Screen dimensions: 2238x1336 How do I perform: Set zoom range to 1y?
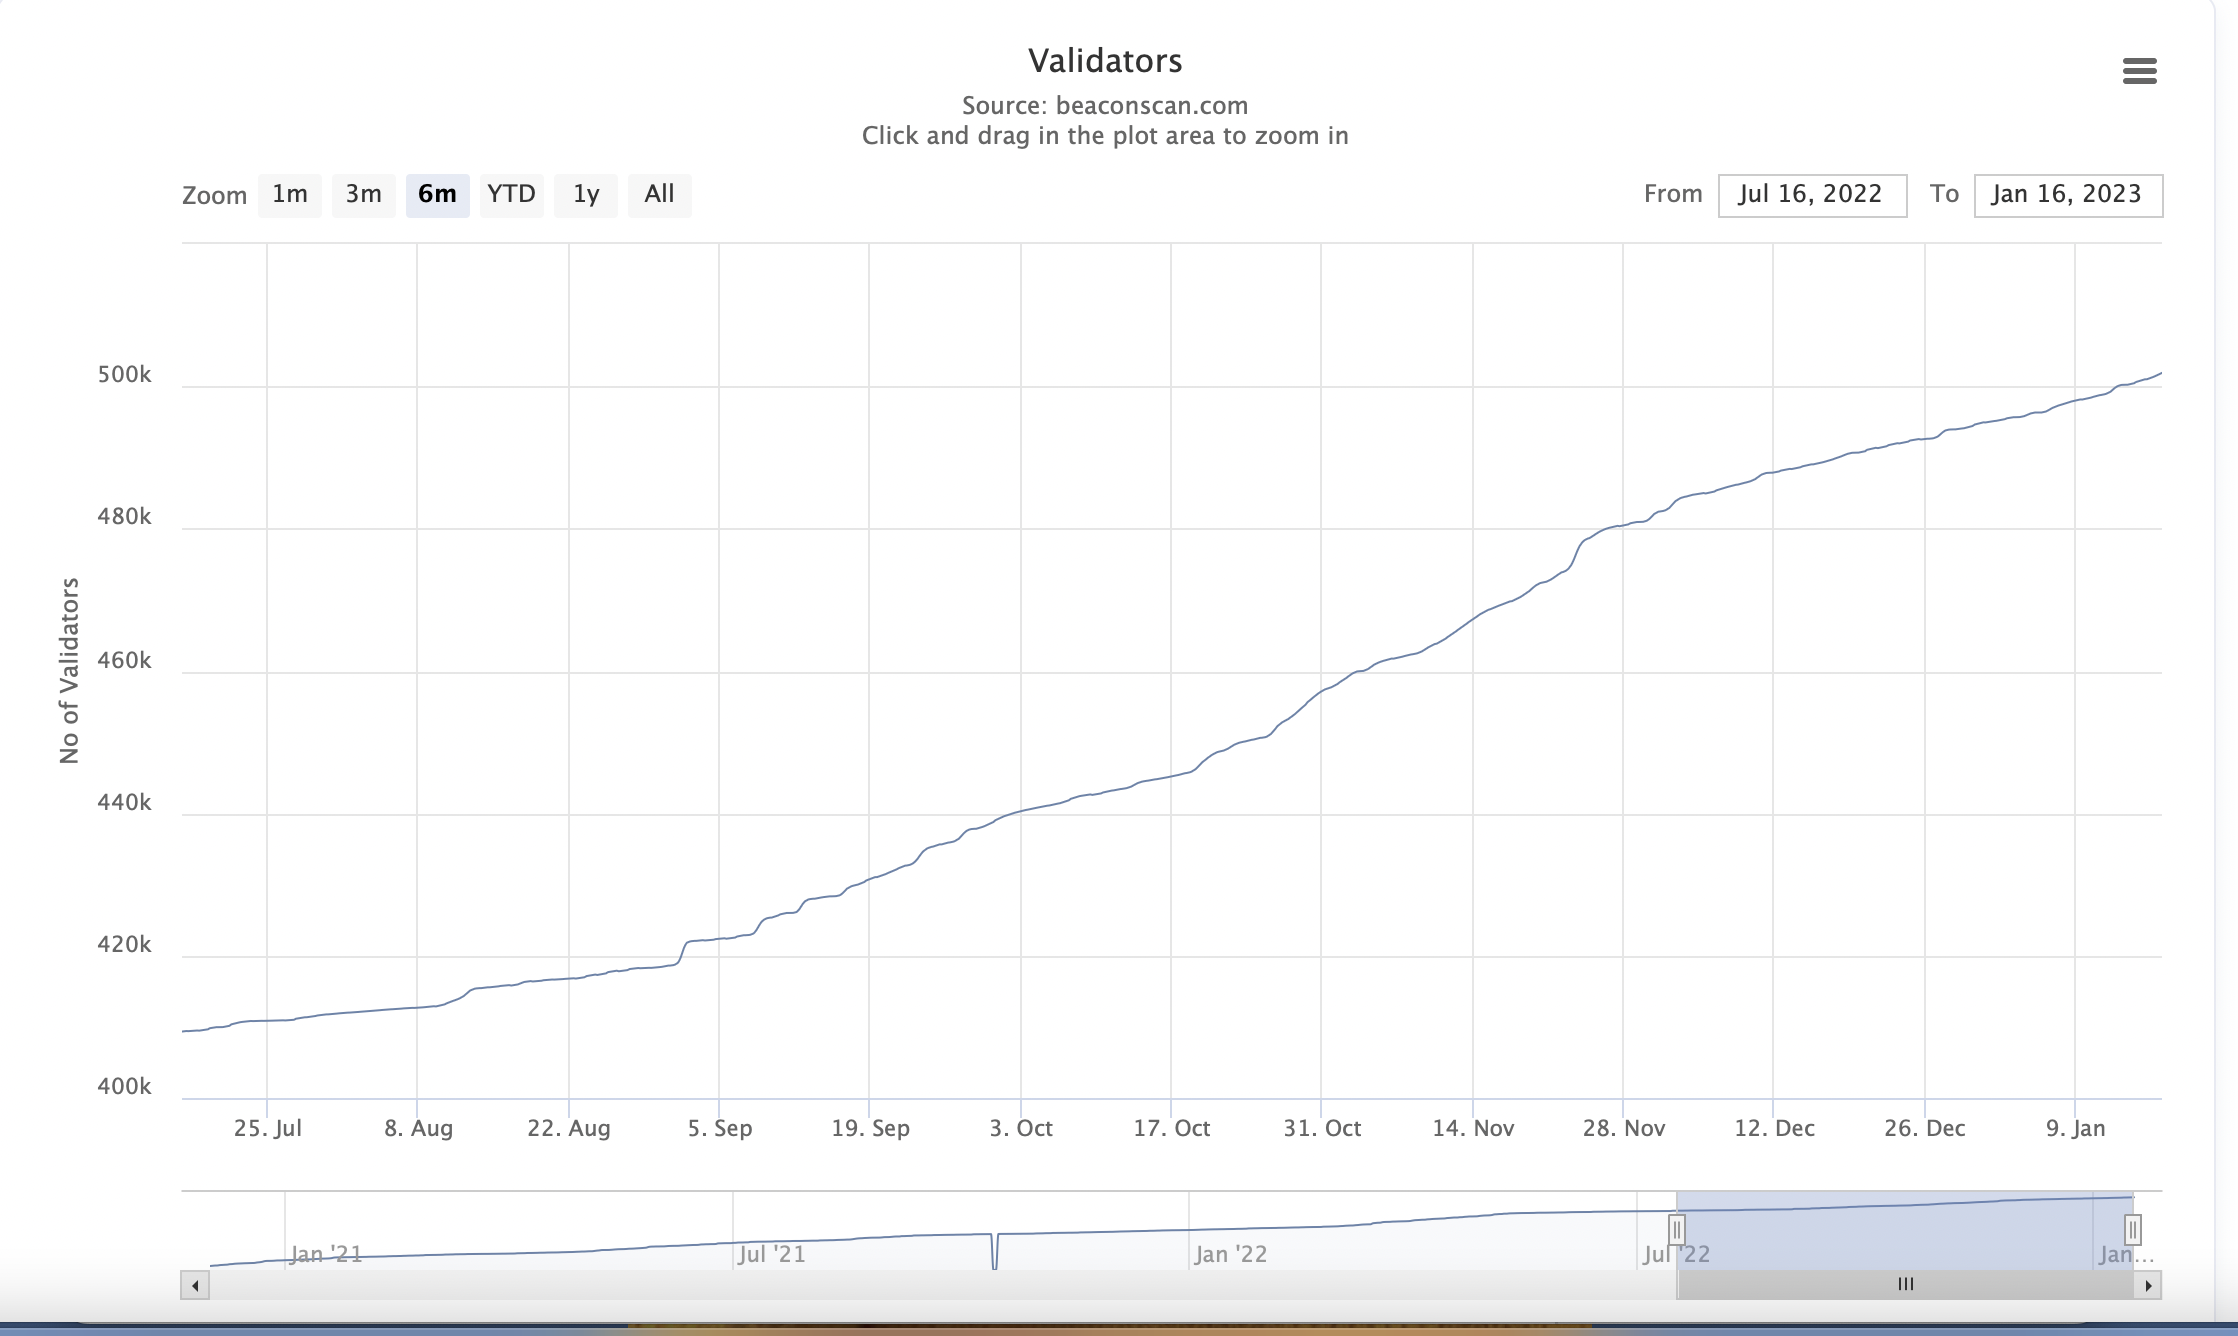[x=586, y=194]
